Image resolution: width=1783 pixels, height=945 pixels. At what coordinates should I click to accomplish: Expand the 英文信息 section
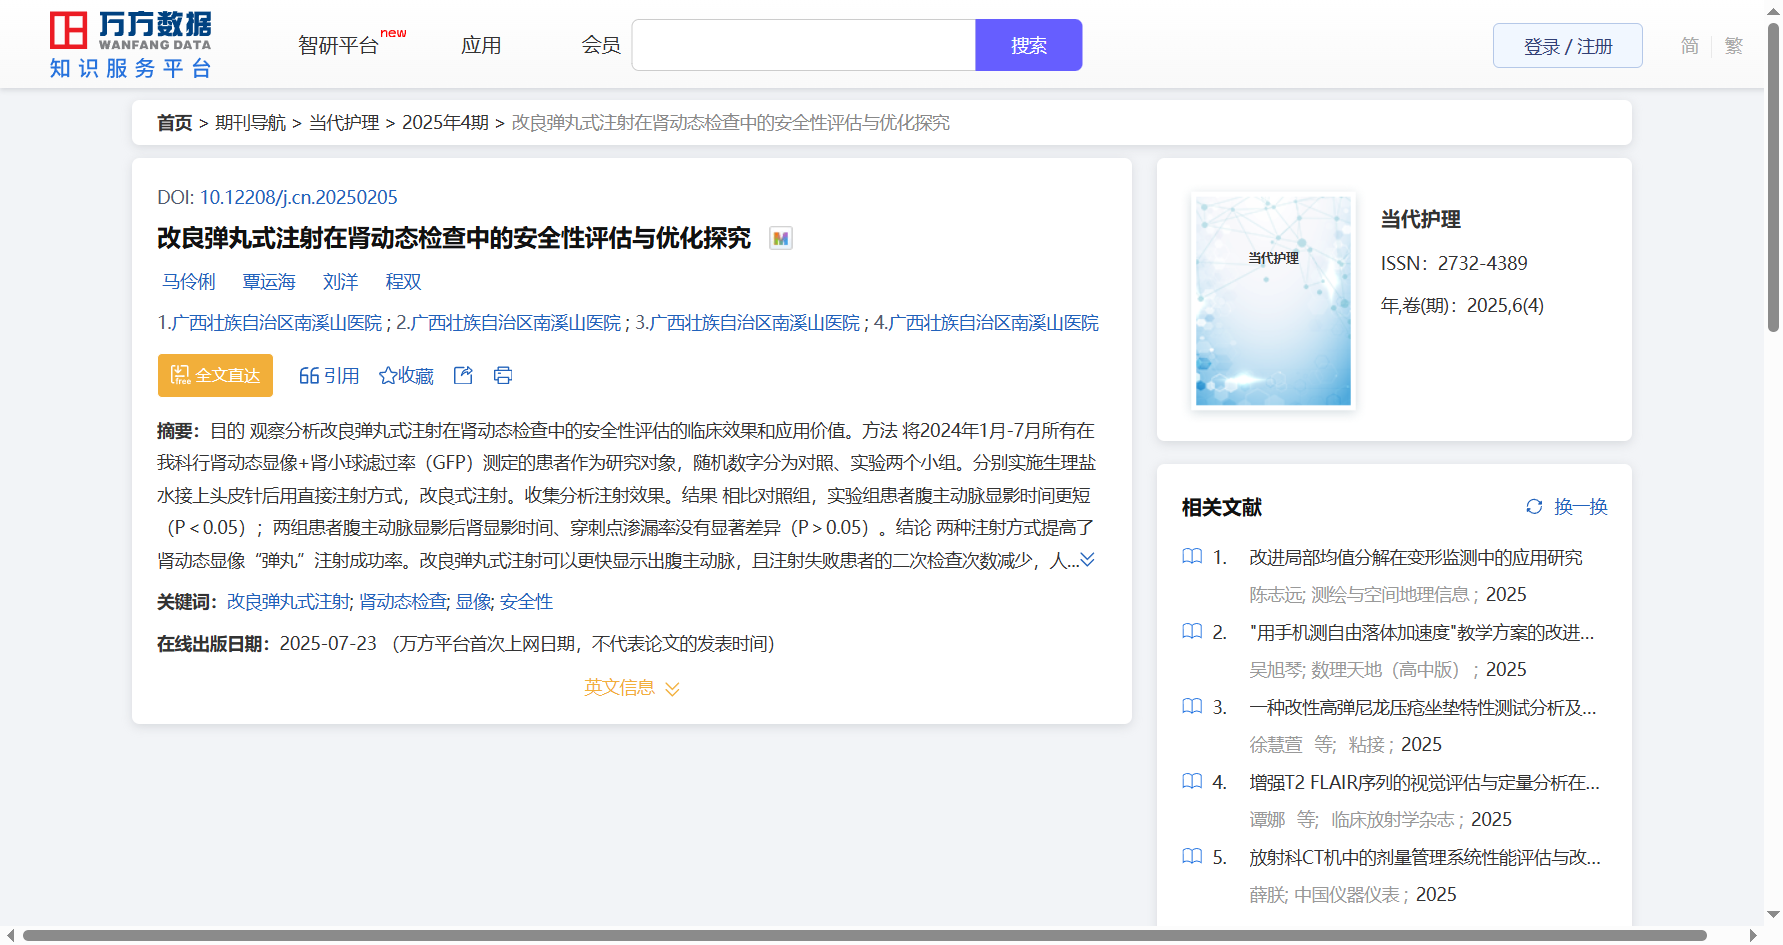pos(631,688)
